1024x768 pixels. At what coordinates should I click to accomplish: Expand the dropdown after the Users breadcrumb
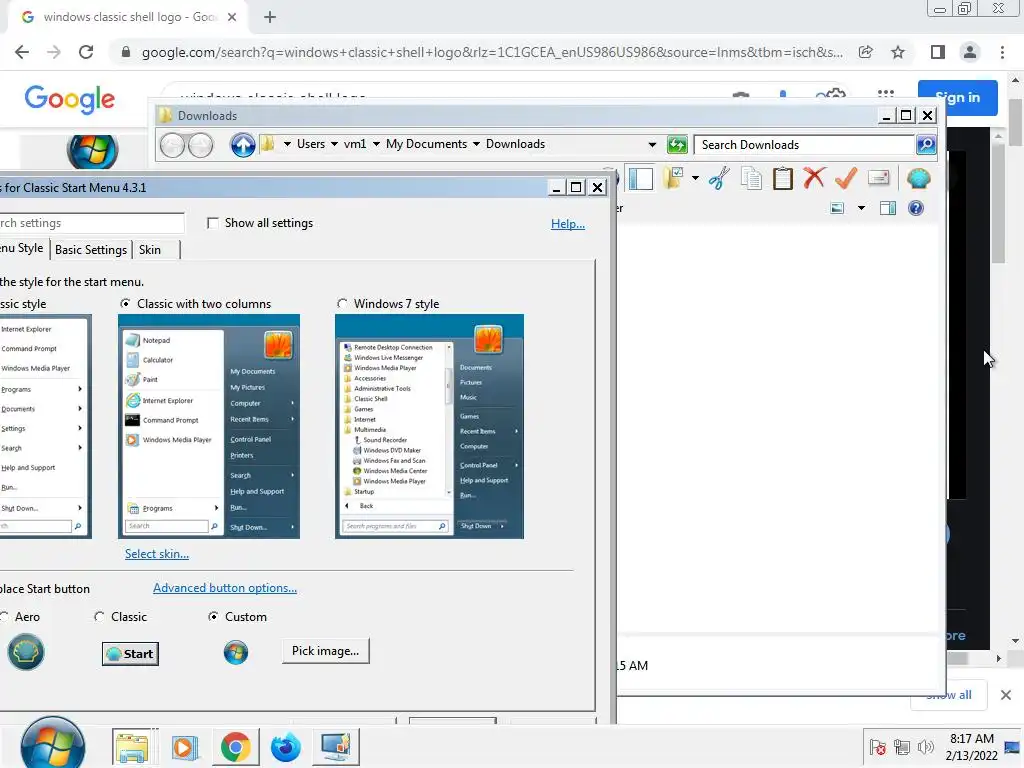tap(334, 144)
